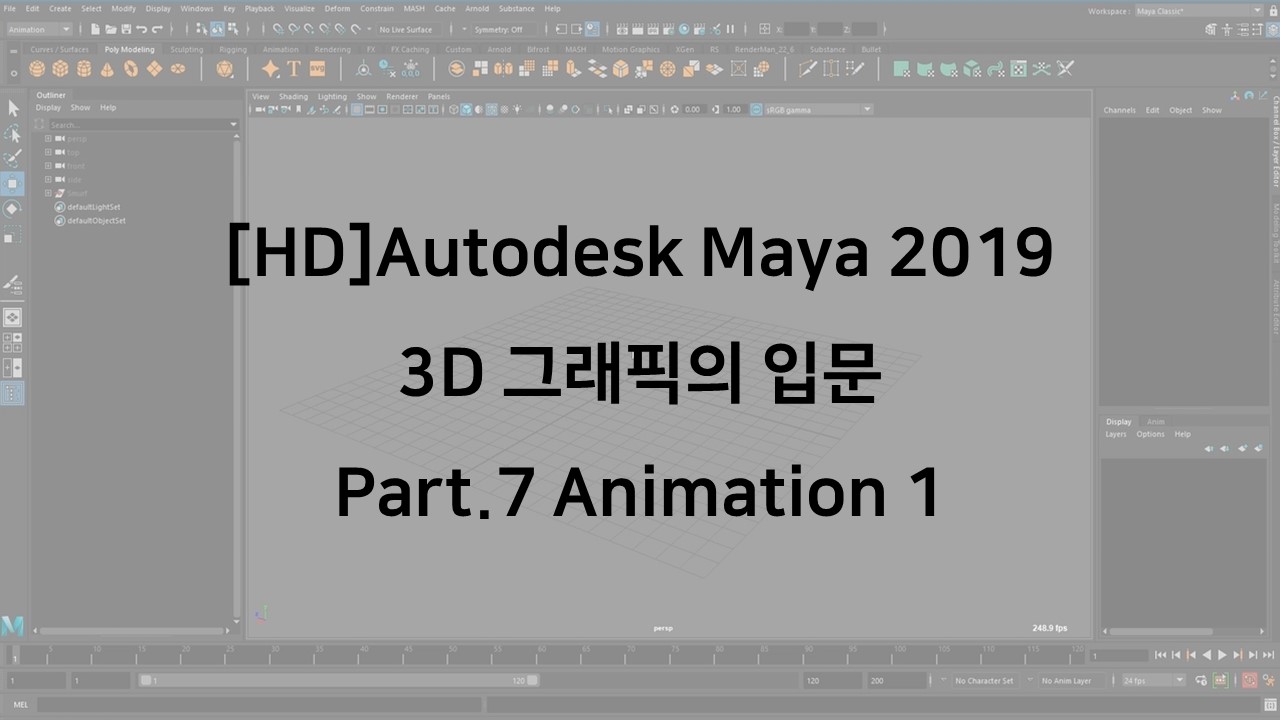1280x720 pixels.
Task: Create a polygon plane from shelf
Action: (x=154, y=69)
